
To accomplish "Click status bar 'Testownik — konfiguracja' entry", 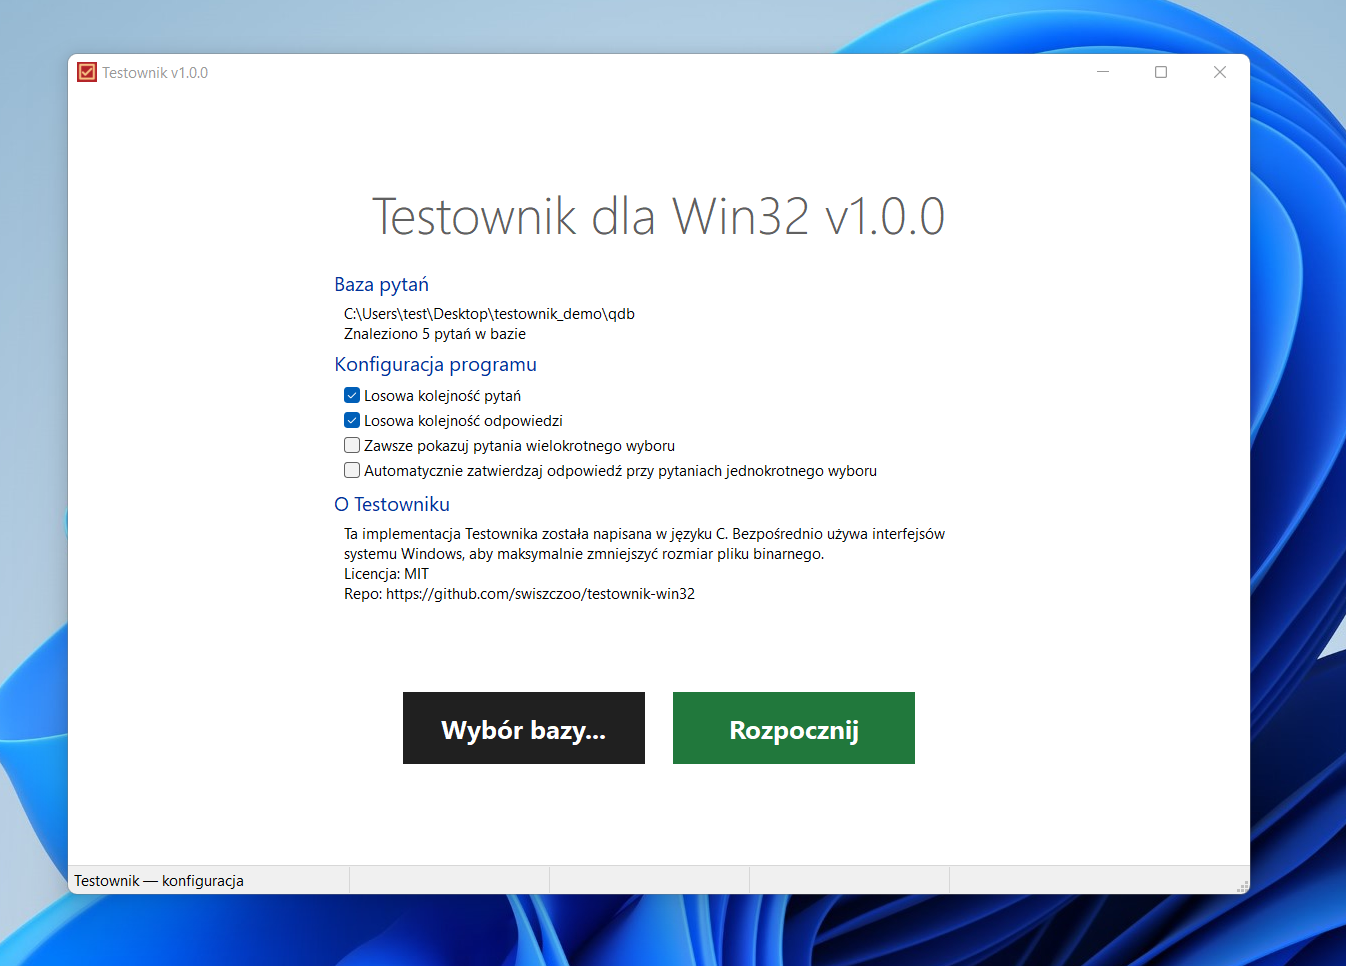I will click(x=159, y=881).
